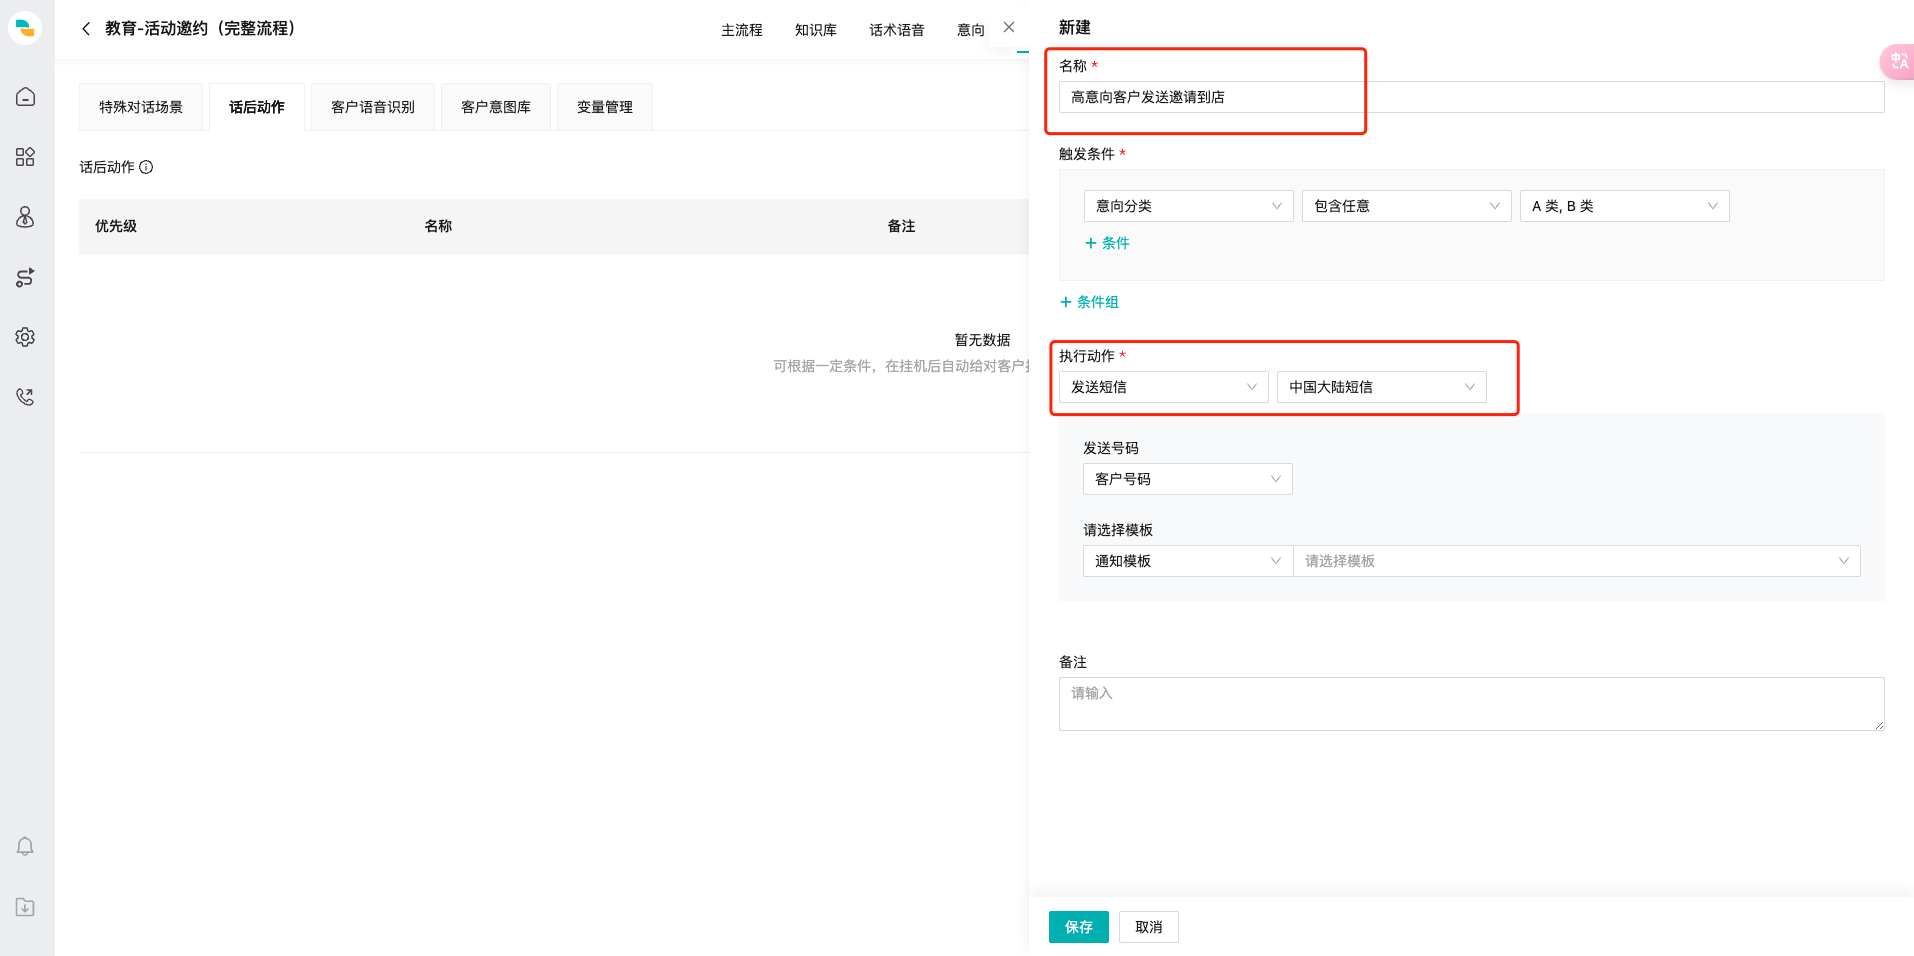Viewport: 1914px width, 956px height.
Task: Open the home icon in the sidebar
Action: (x=25, y=97)
